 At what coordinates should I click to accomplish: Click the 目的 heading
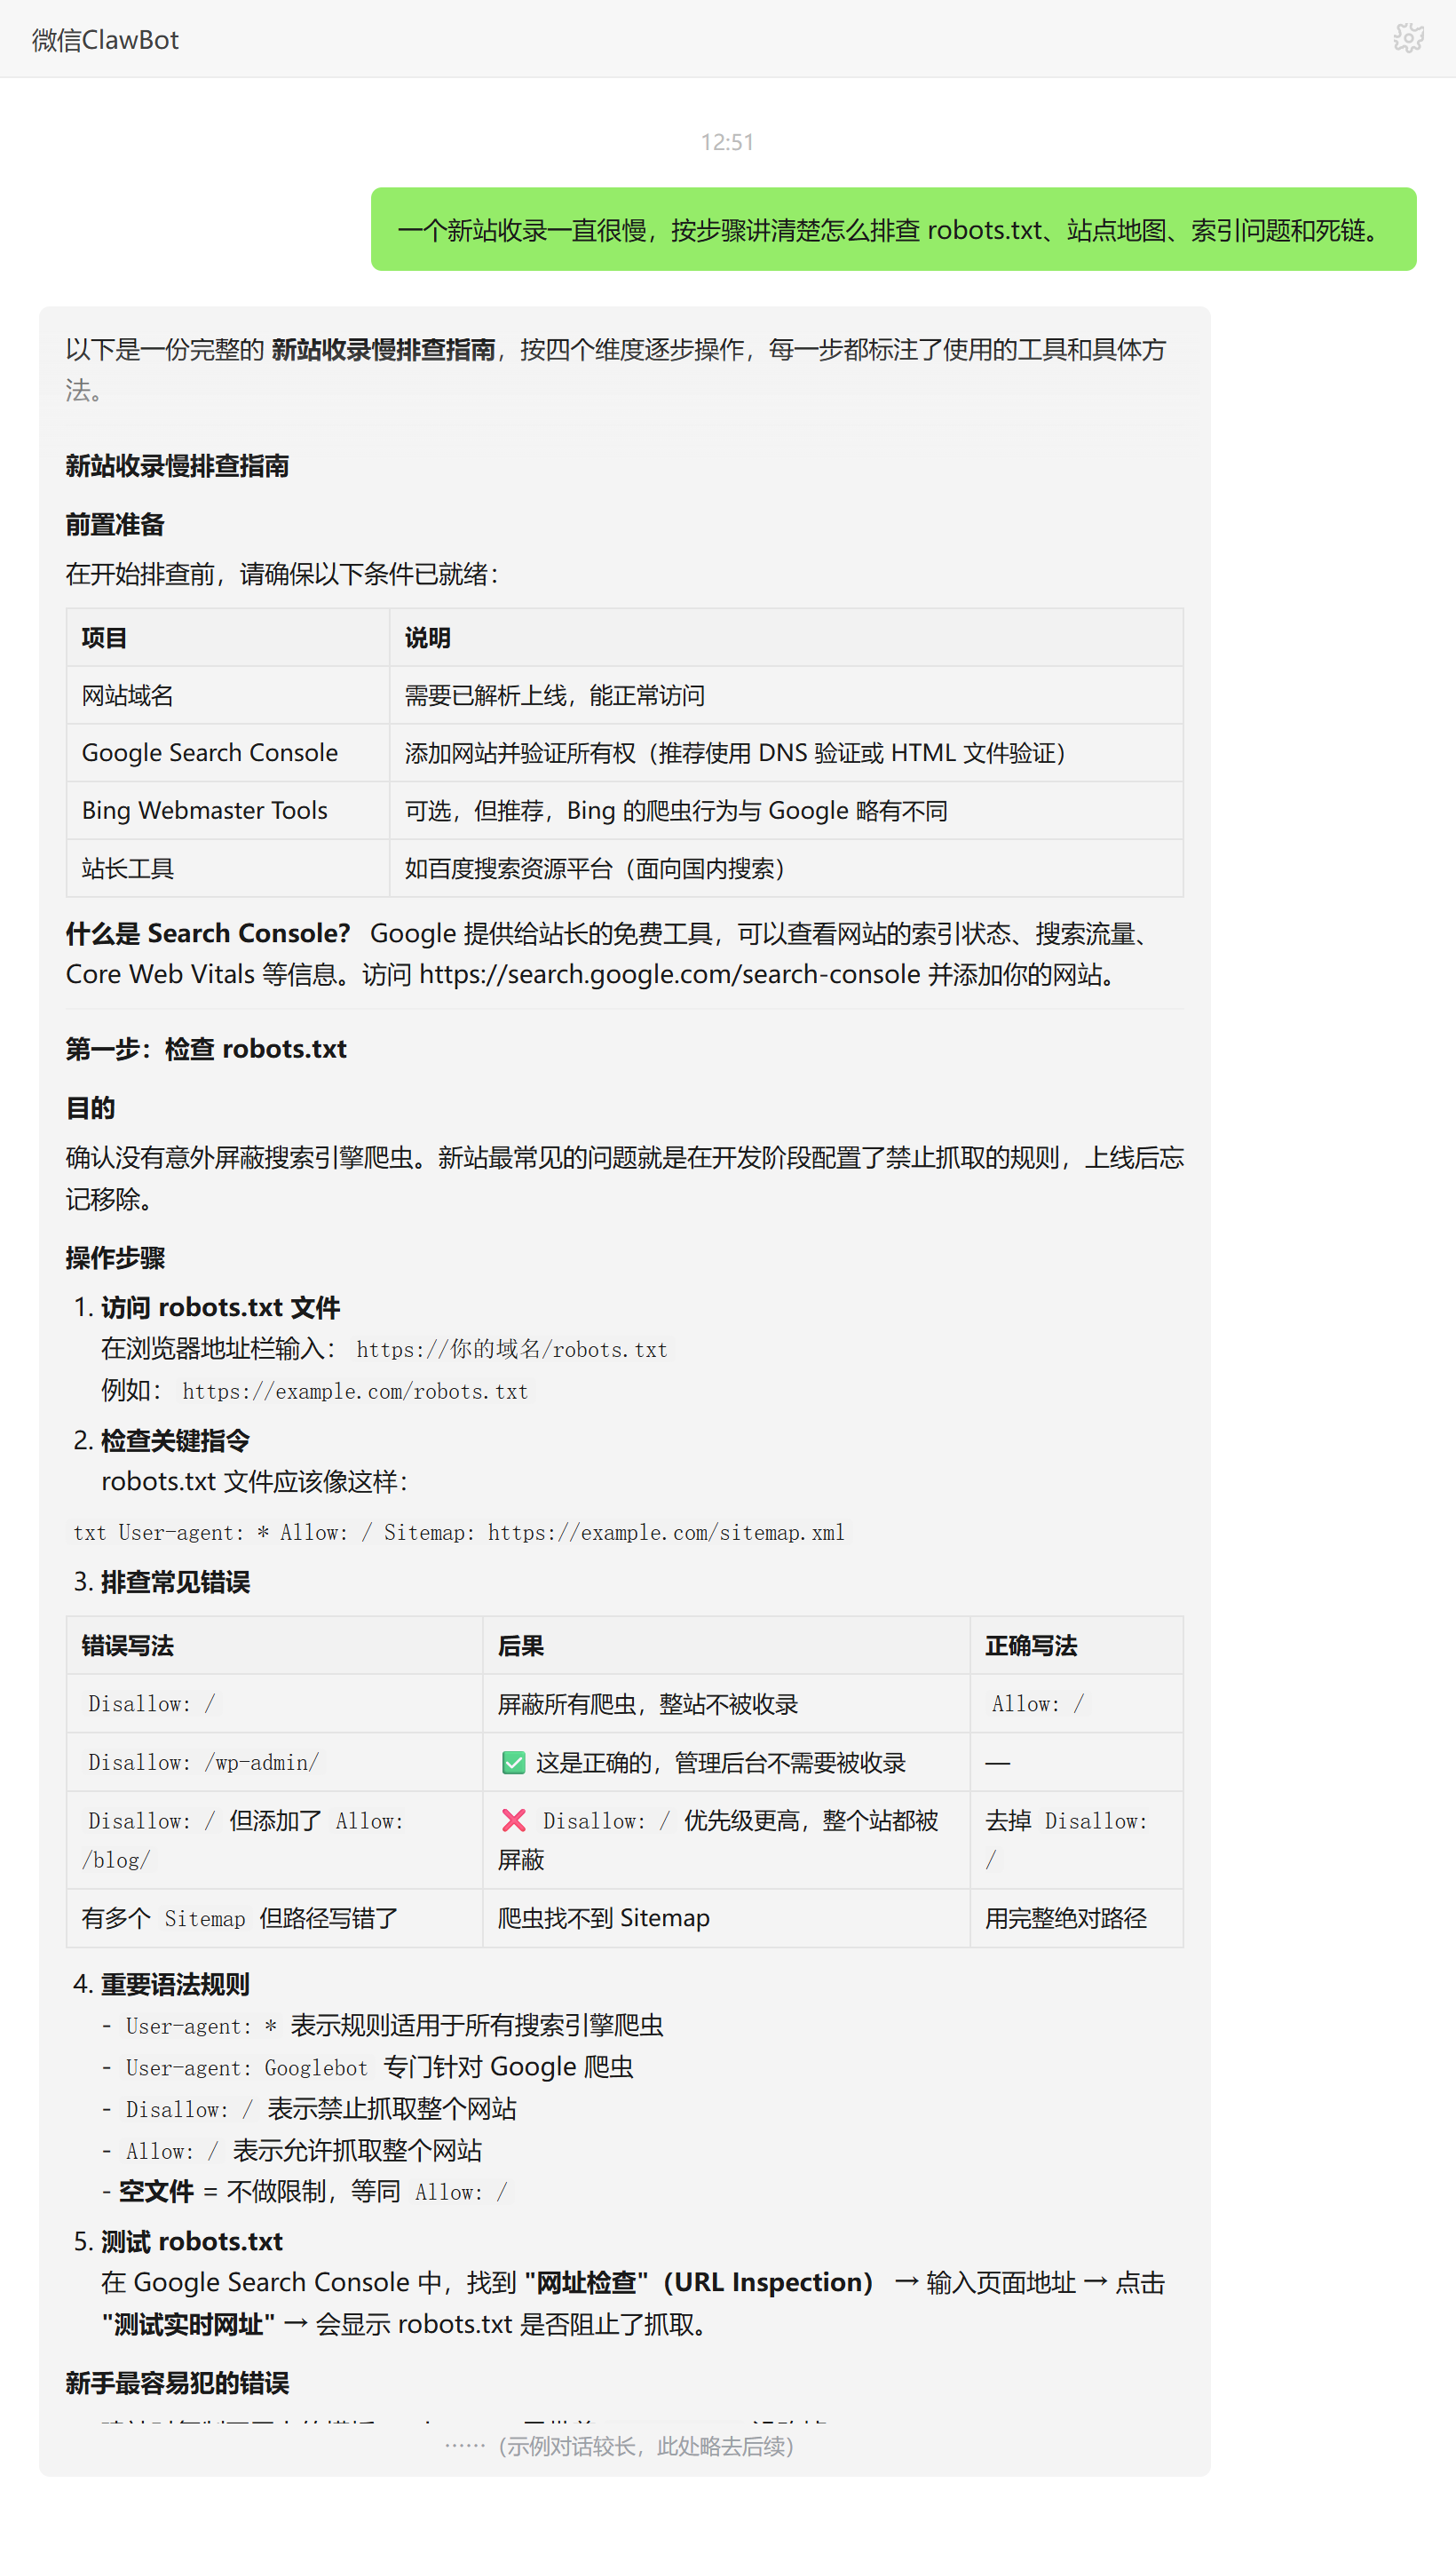90,1108
